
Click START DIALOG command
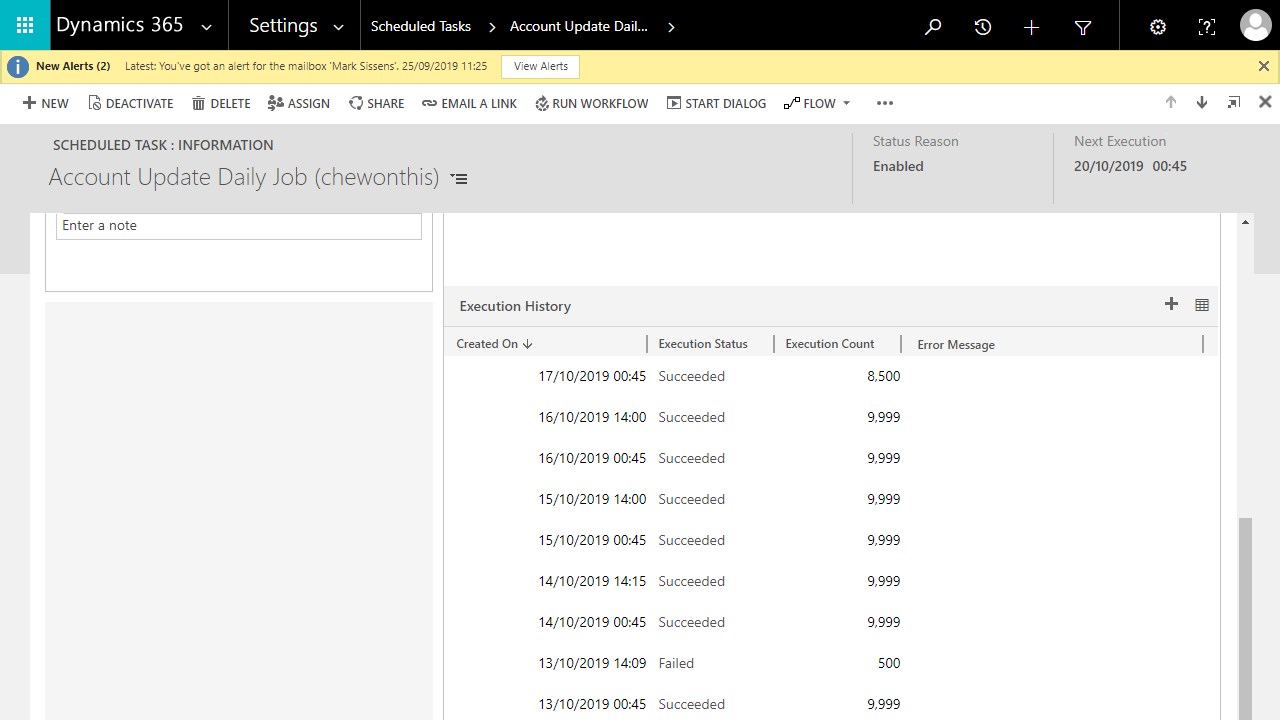click(x=717, y=103)
